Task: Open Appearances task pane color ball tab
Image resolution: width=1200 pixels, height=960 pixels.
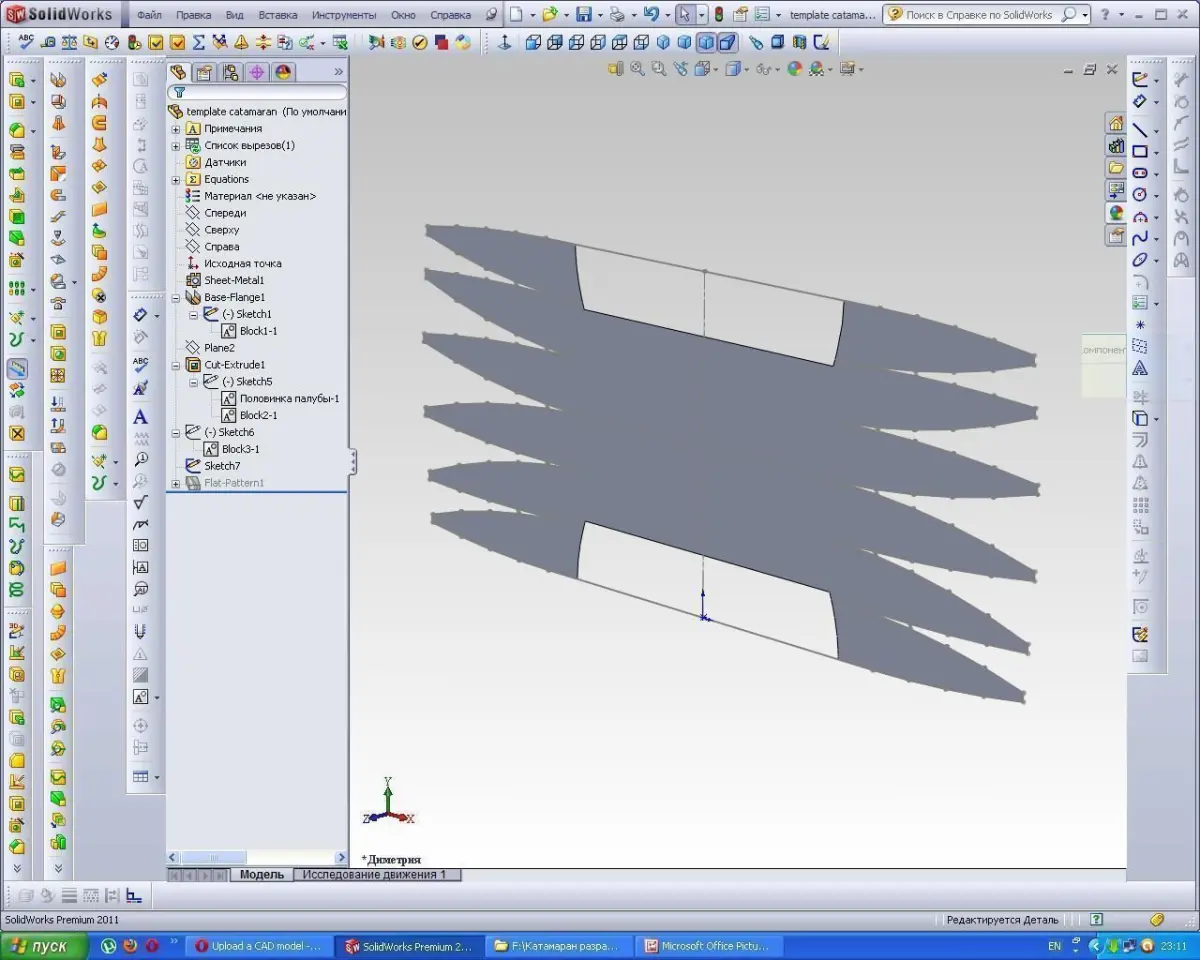Action: (1116, 213)
